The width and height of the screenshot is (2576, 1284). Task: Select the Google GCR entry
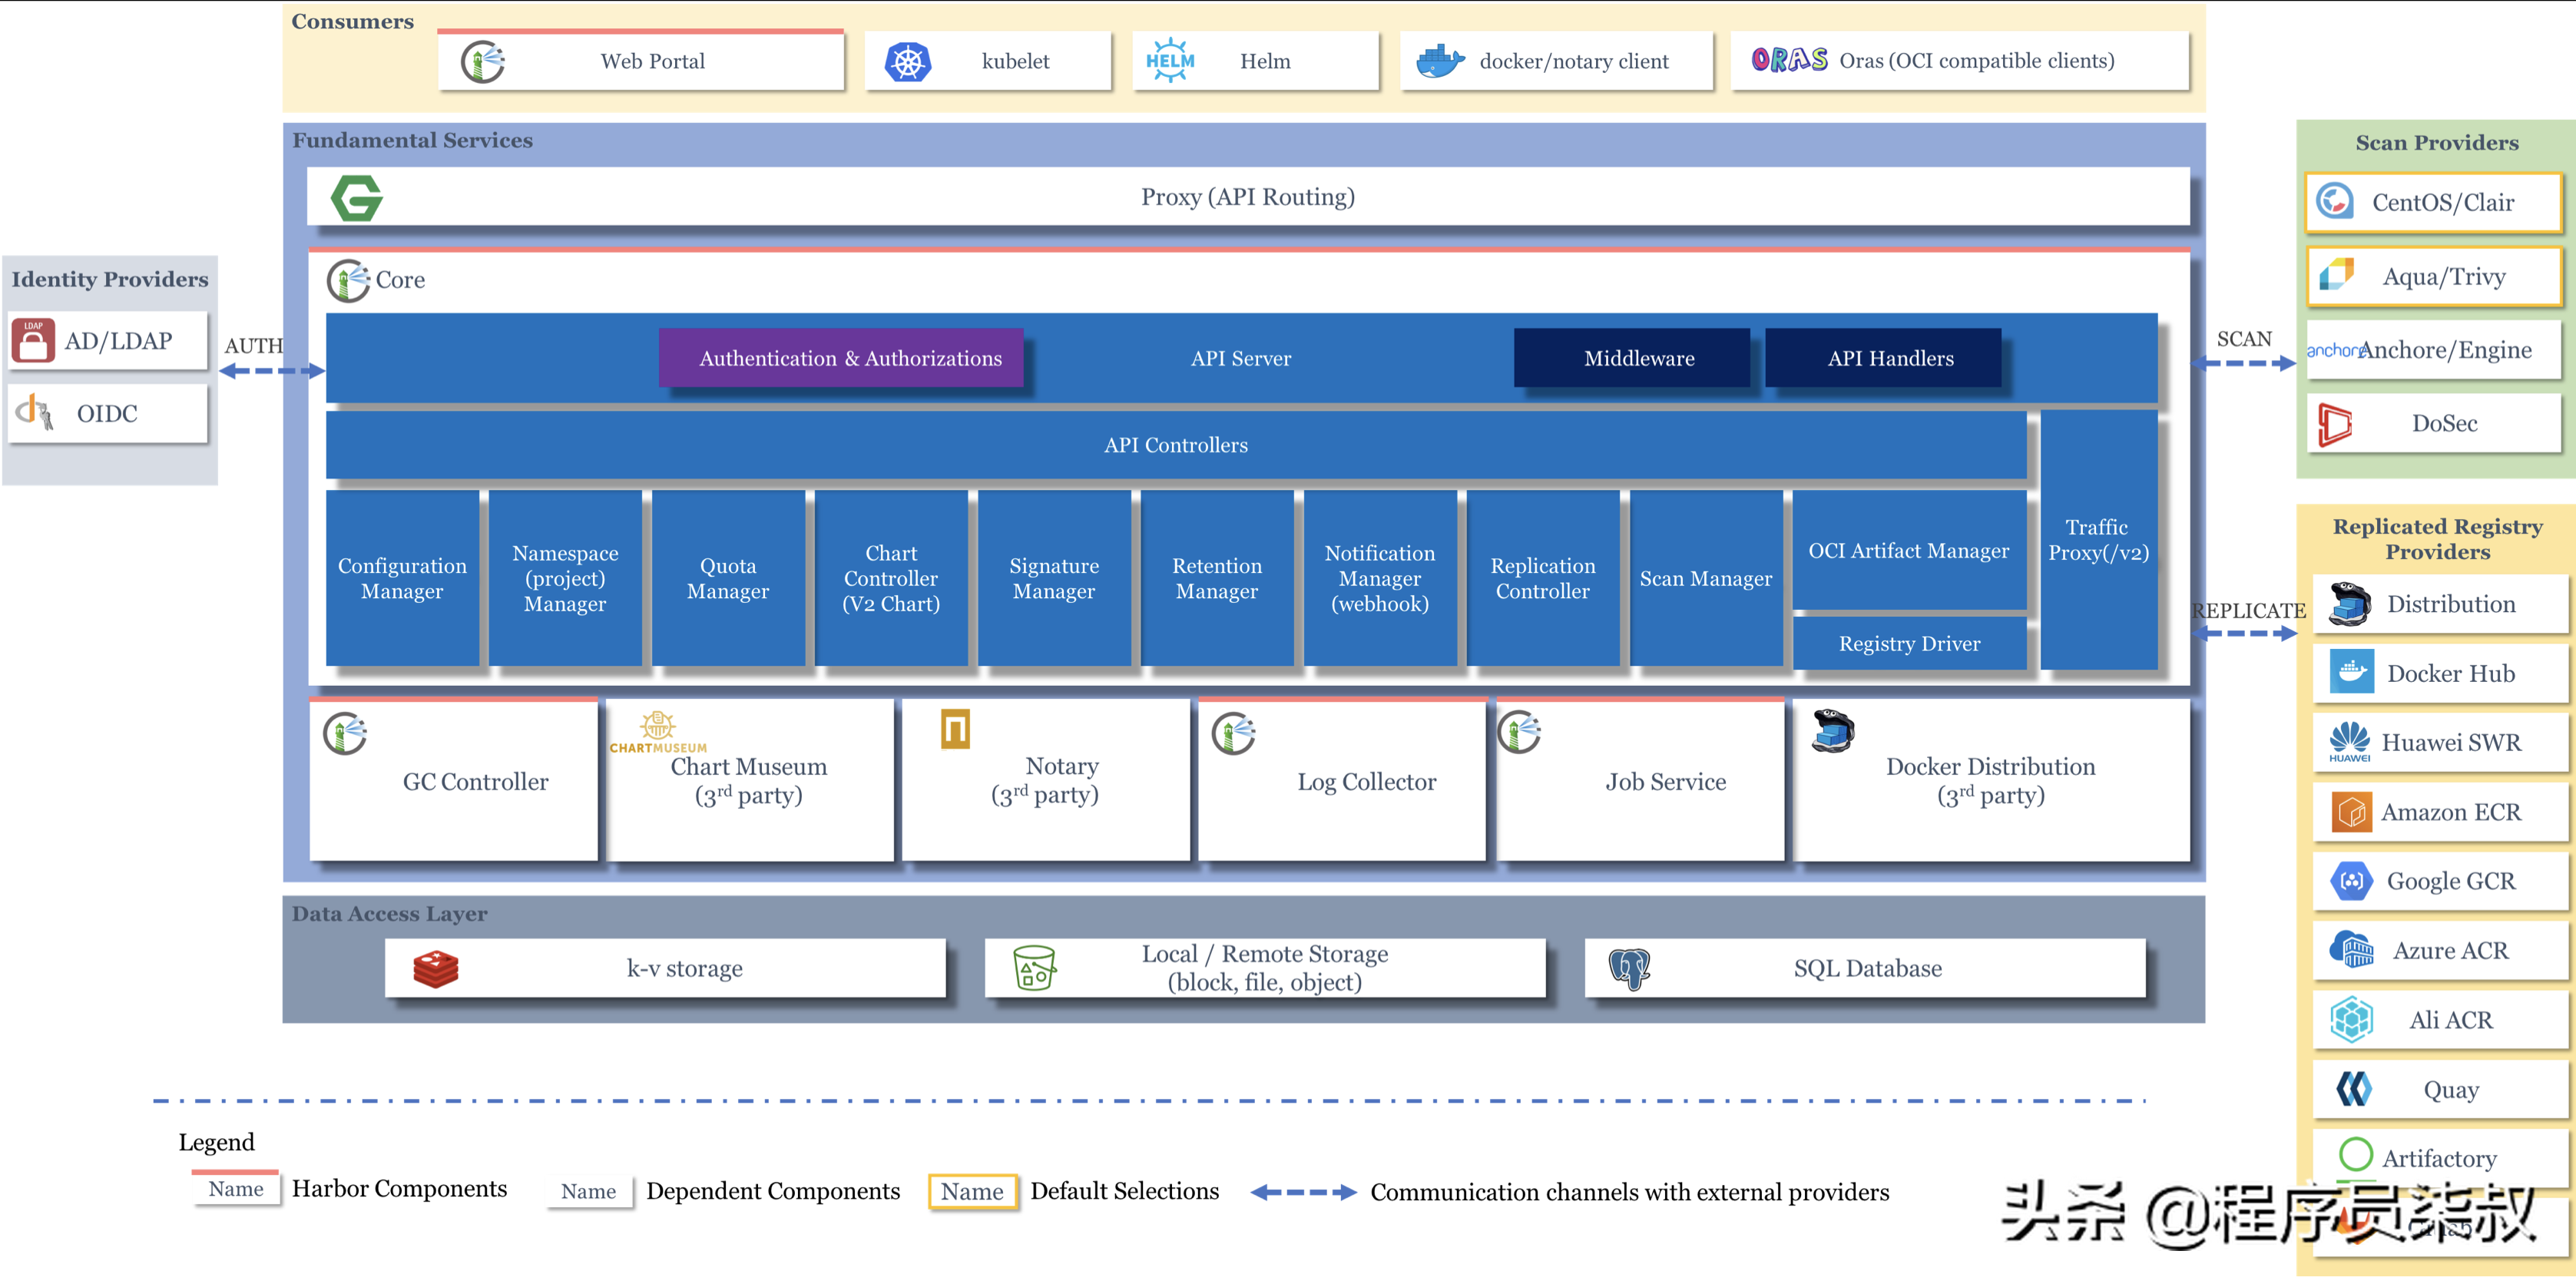(2440, 881)
